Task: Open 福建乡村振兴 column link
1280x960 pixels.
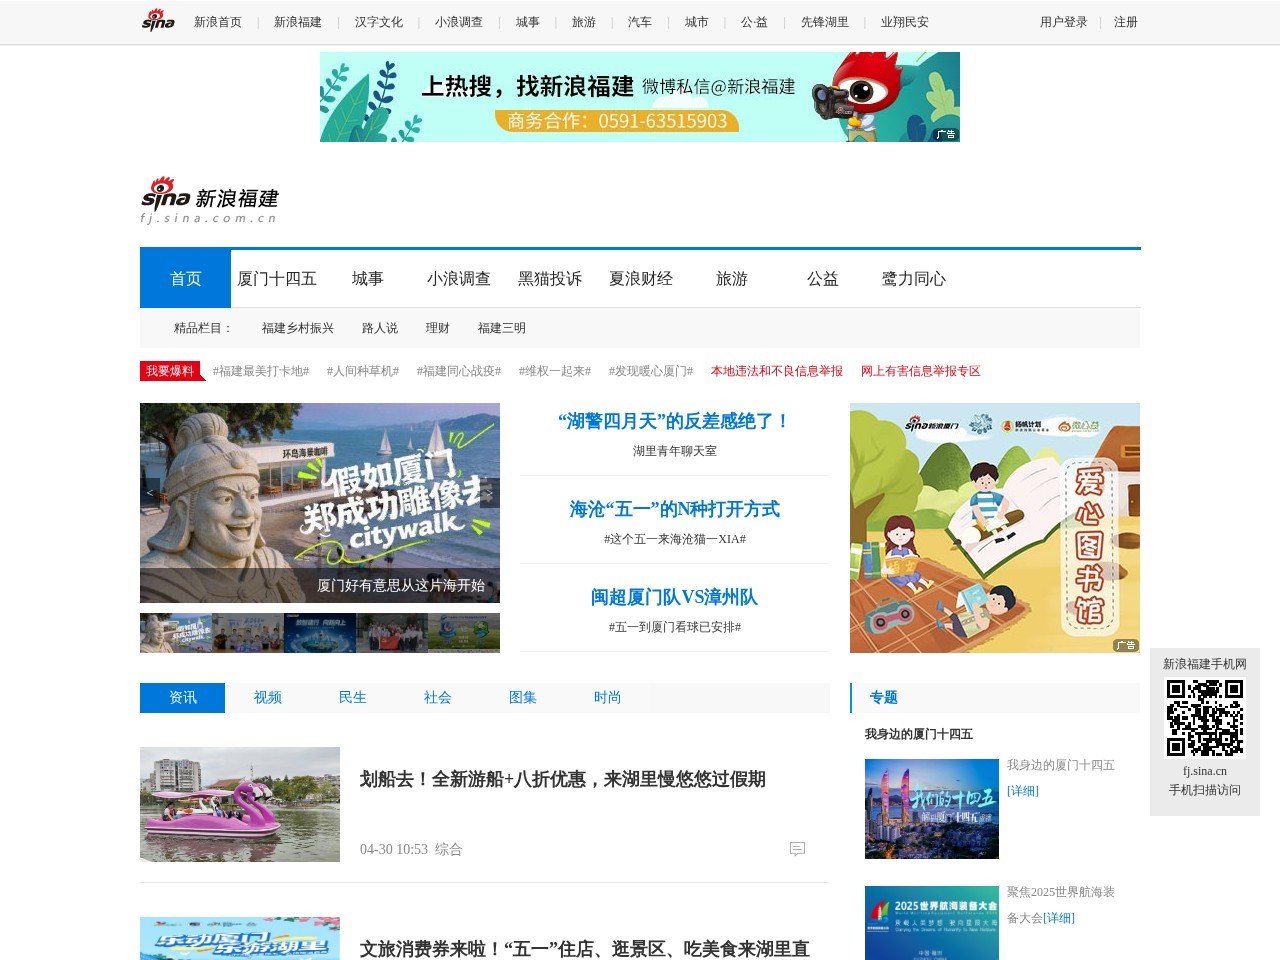Action: click(x=298, y=328)
